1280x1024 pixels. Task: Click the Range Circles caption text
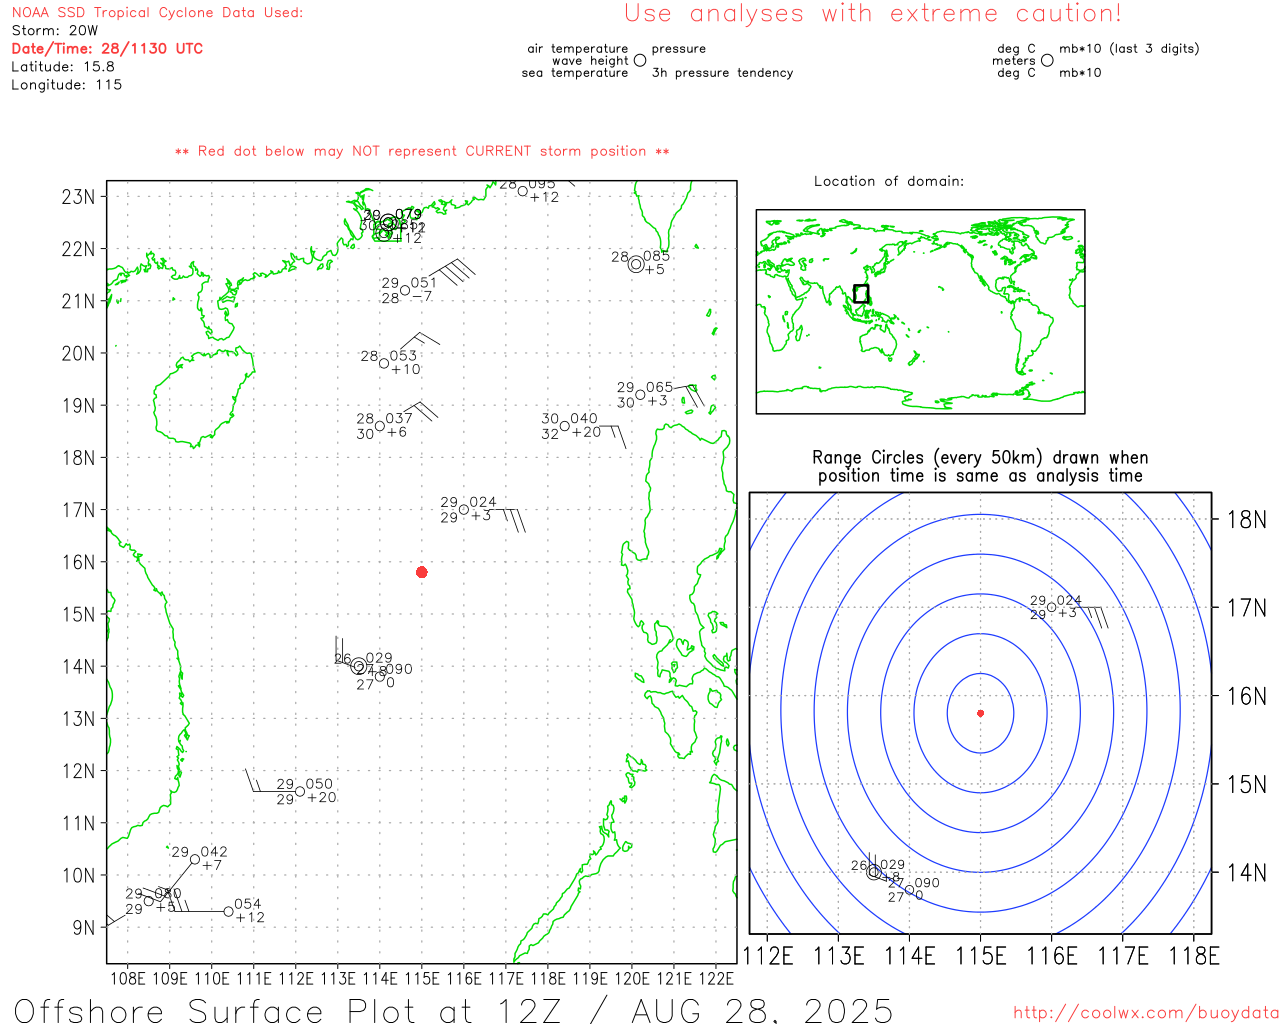978,467
